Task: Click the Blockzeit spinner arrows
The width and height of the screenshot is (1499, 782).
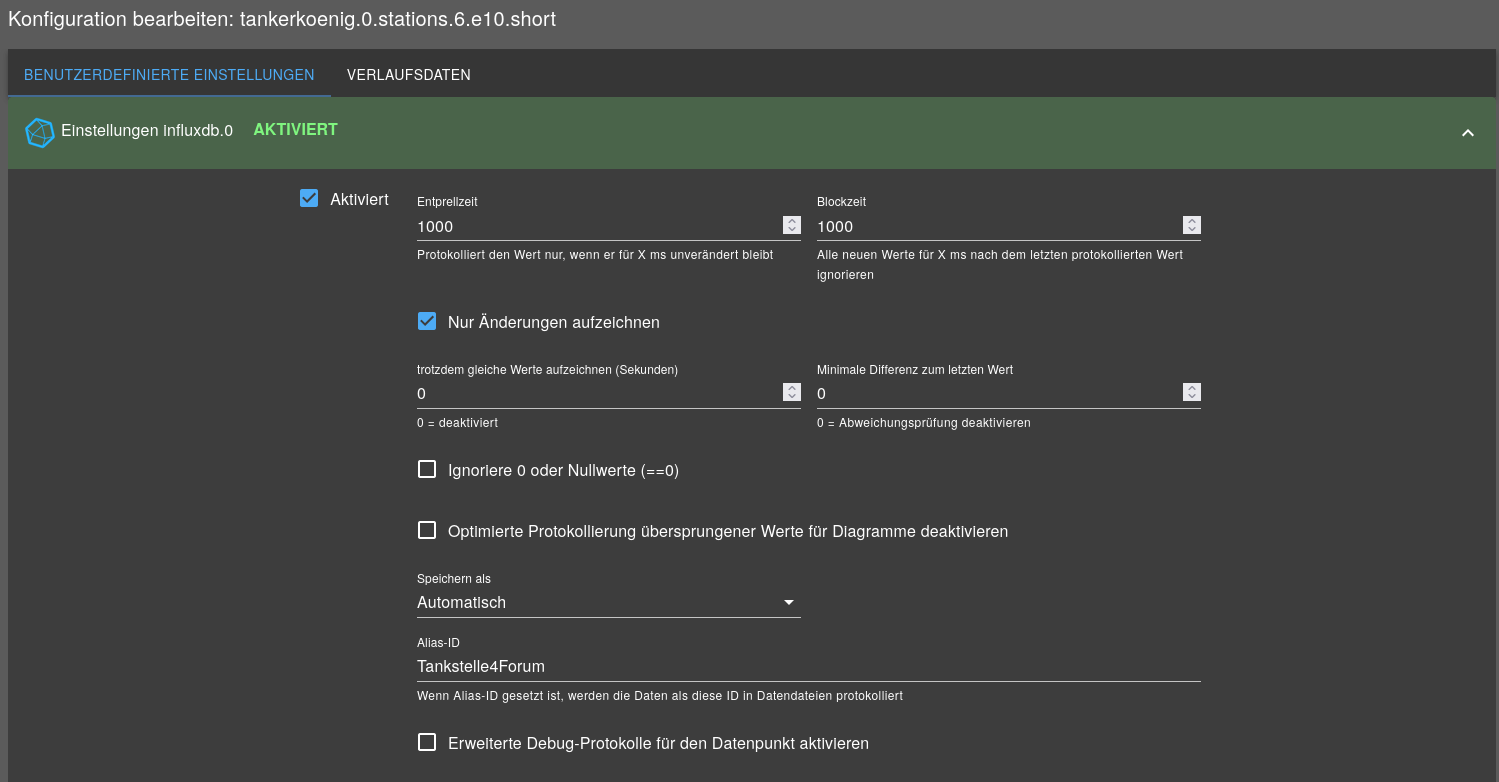Action: click(x=1192, y=225)
